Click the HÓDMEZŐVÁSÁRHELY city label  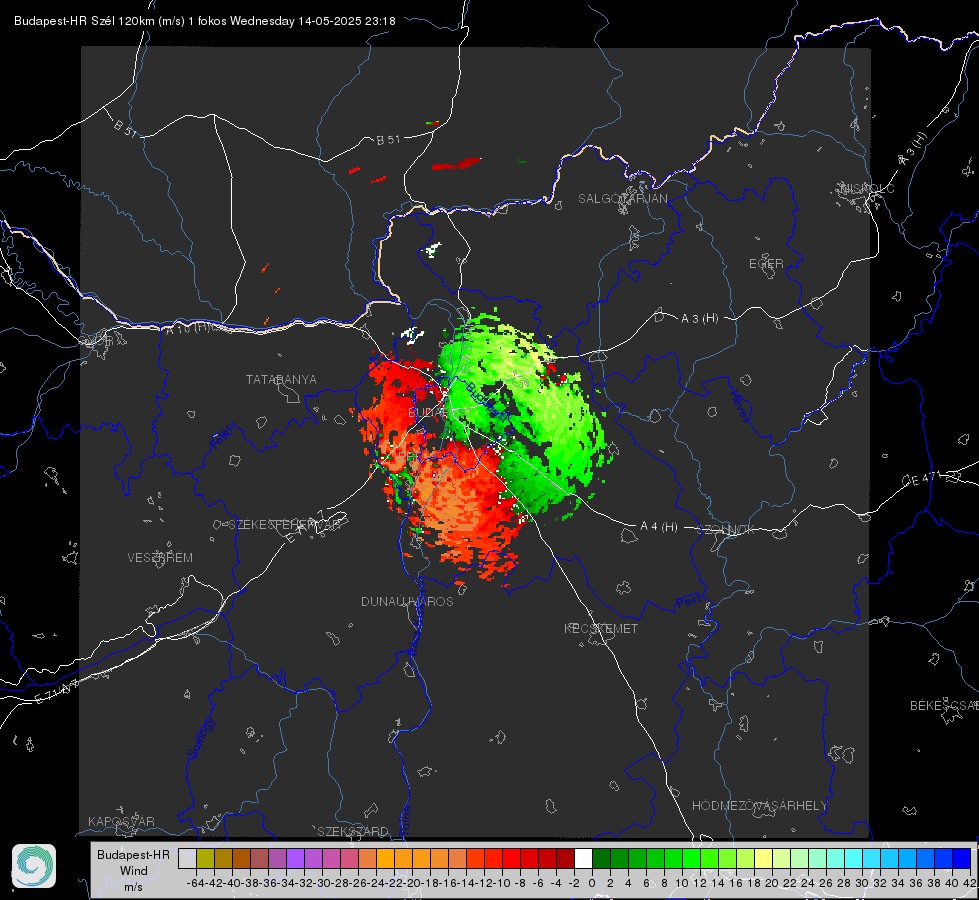[x=759, y=806]
